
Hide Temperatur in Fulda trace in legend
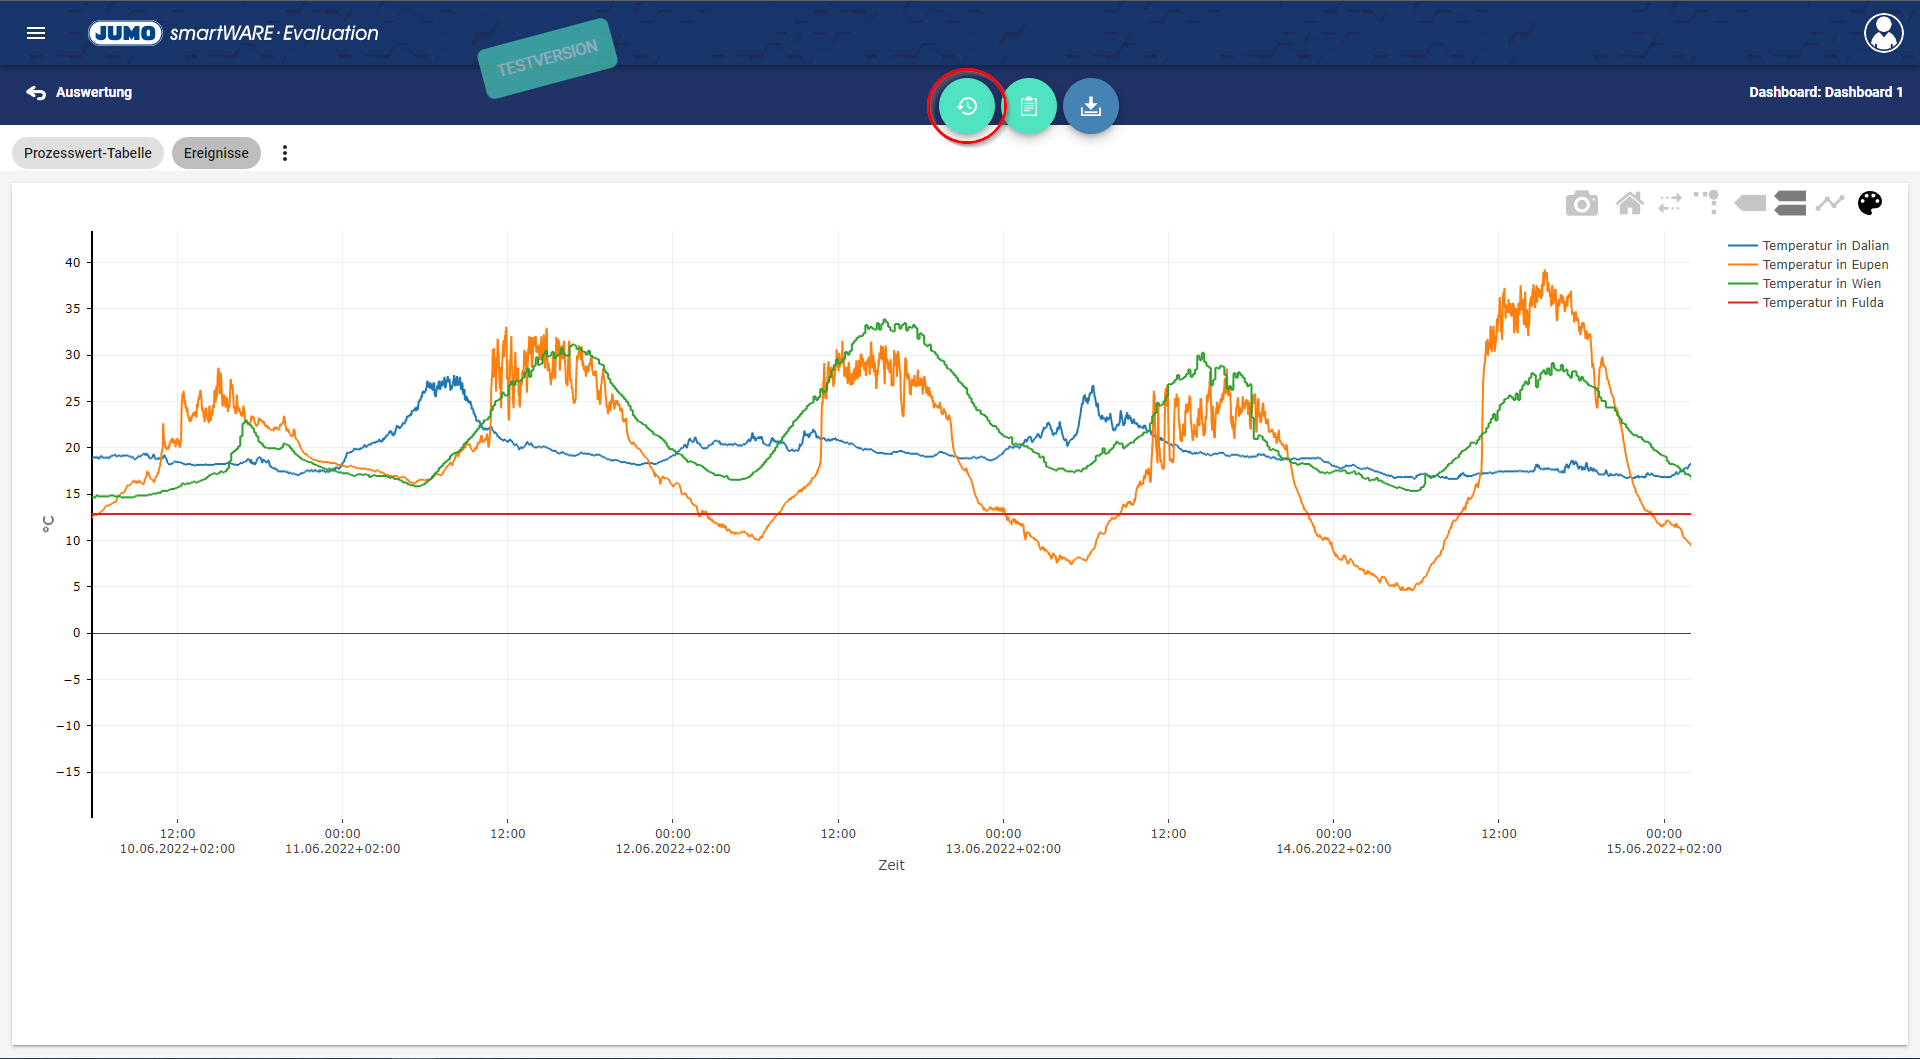(x=1822, y=303)
